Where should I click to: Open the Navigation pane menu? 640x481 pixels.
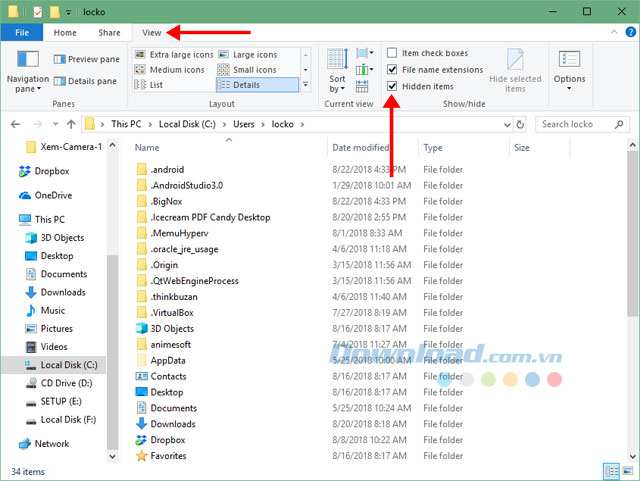tap(27, 70)
